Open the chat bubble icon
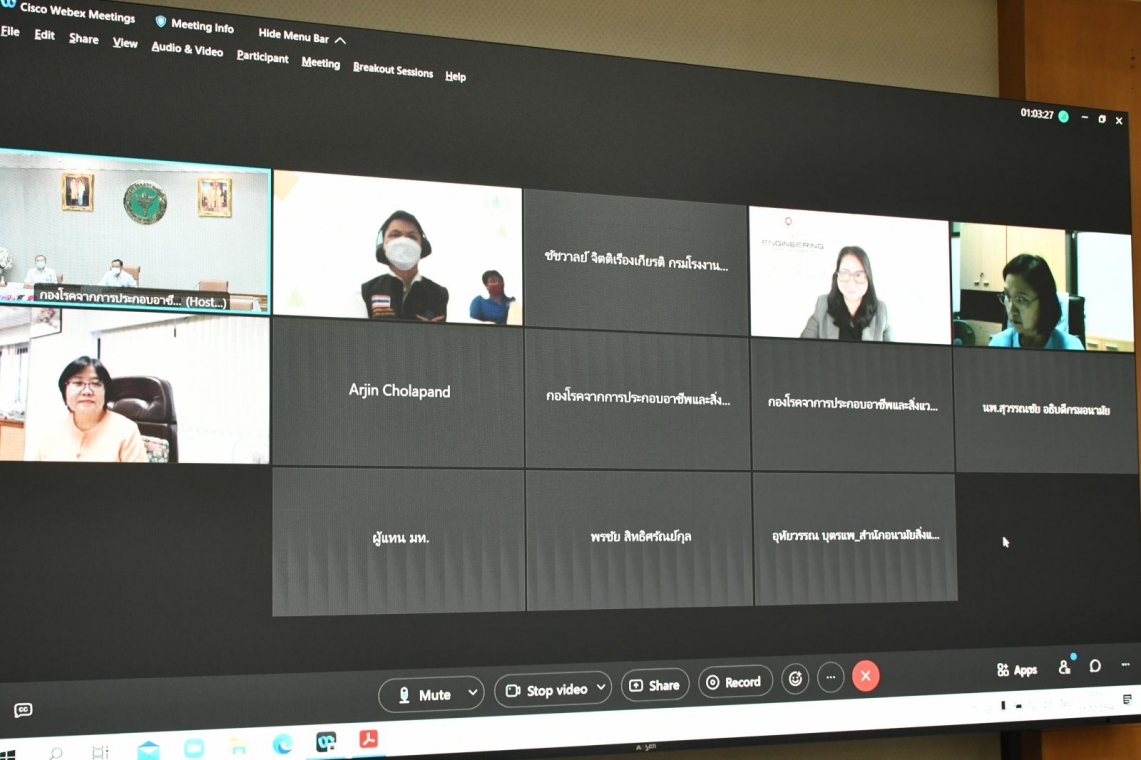This screenshot has width=1141, height=760. pyautogui.click(x=1095, y=665)
